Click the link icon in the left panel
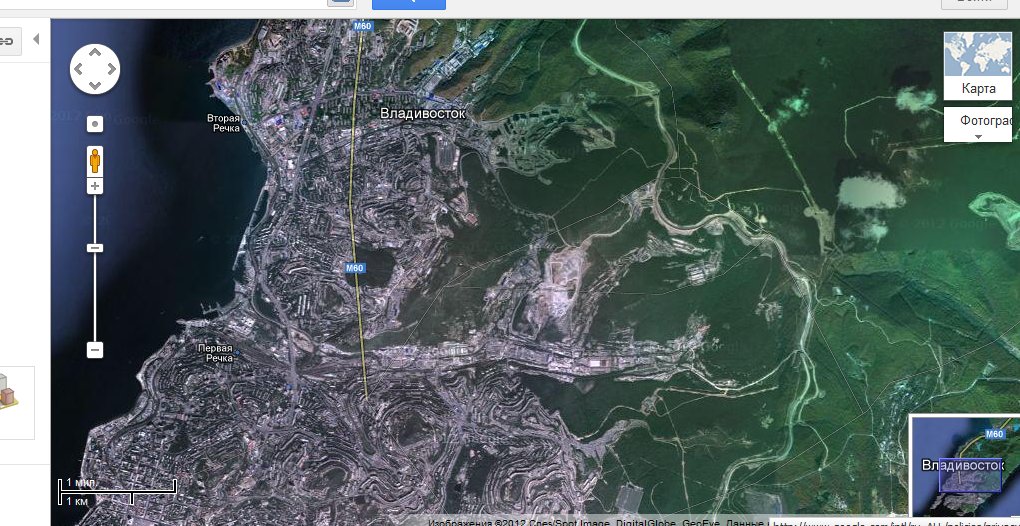Image resolution: width=1020 pixels, height=526 pixels. click(6, 40)
